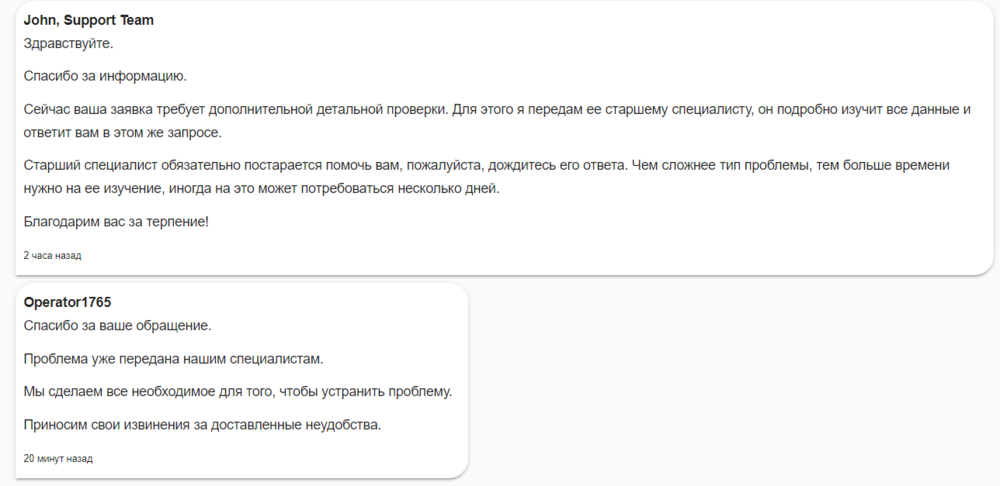Click the line Спасибо за ваше обращение.
Image resolution: width=1000 pixels, height=486 pixels.
click(117, 325)
